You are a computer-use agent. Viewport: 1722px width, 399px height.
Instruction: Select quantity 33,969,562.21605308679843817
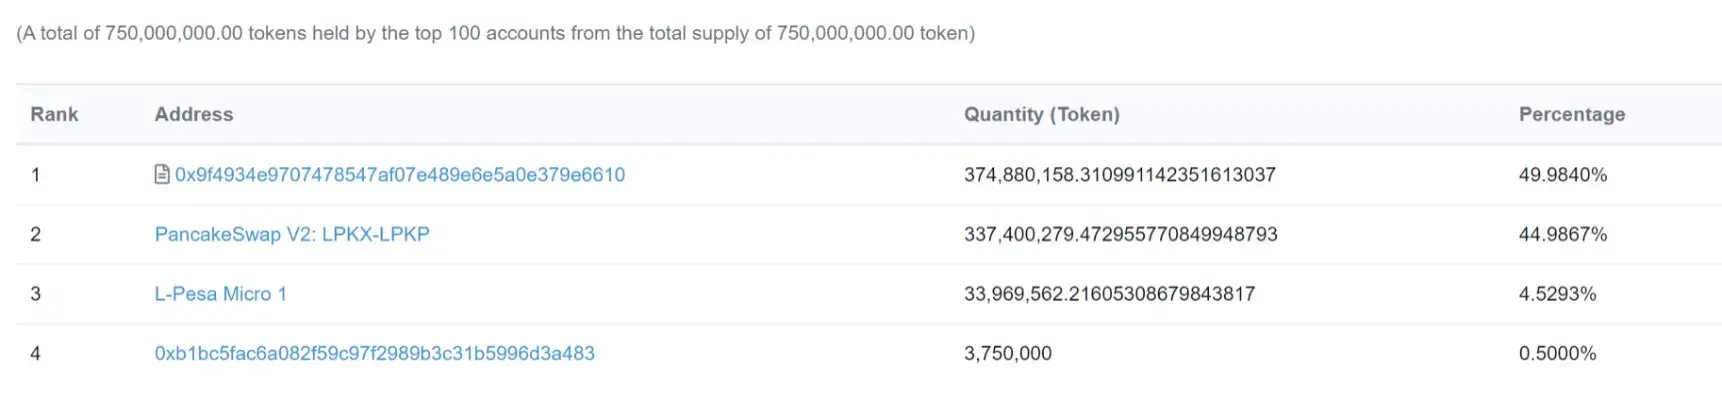coord(1110,294)
